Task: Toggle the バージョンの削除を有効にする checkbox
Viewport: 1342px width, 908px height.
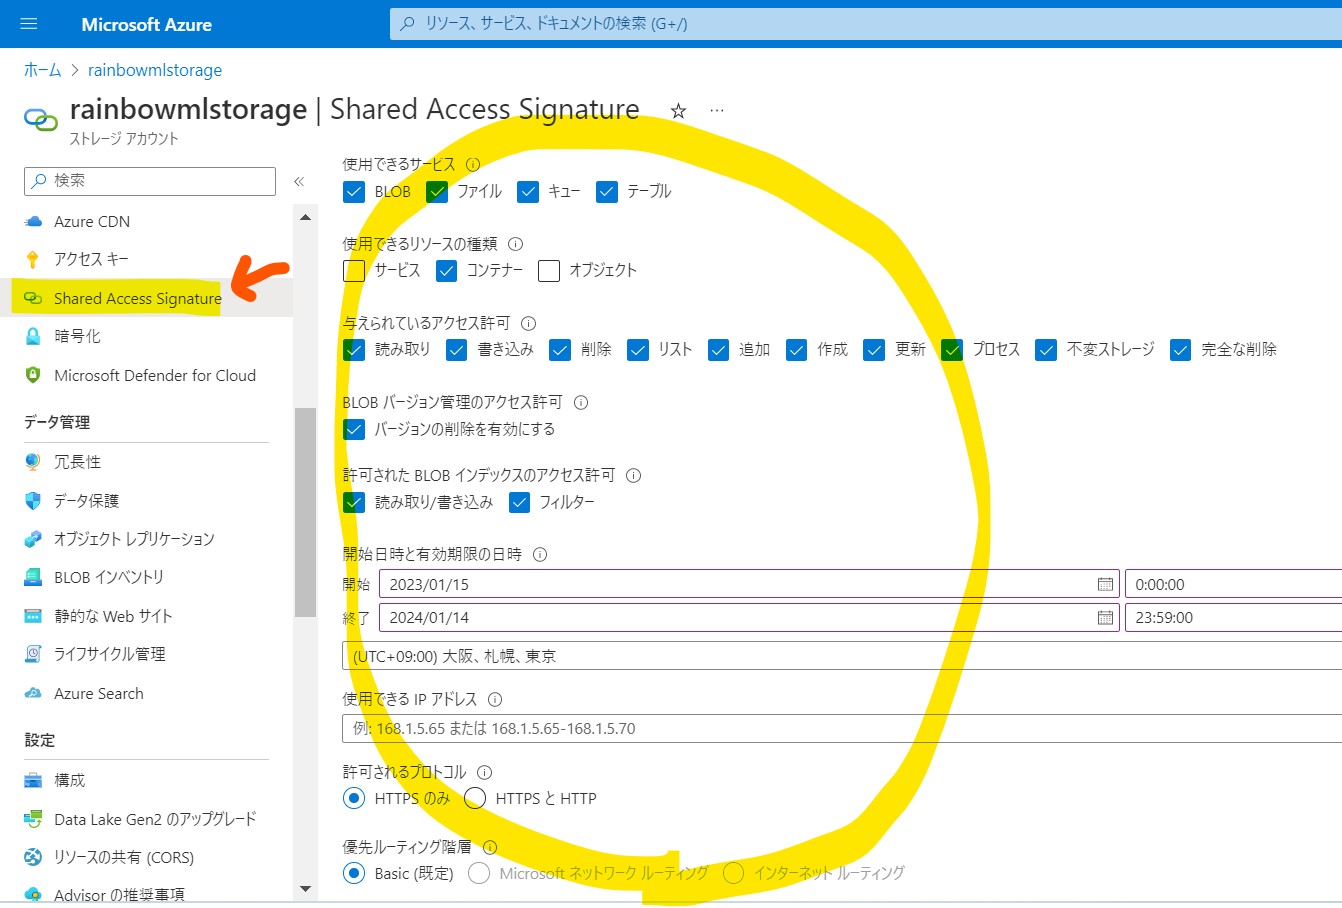Action: pyautogui.click(x=354, y=429)
